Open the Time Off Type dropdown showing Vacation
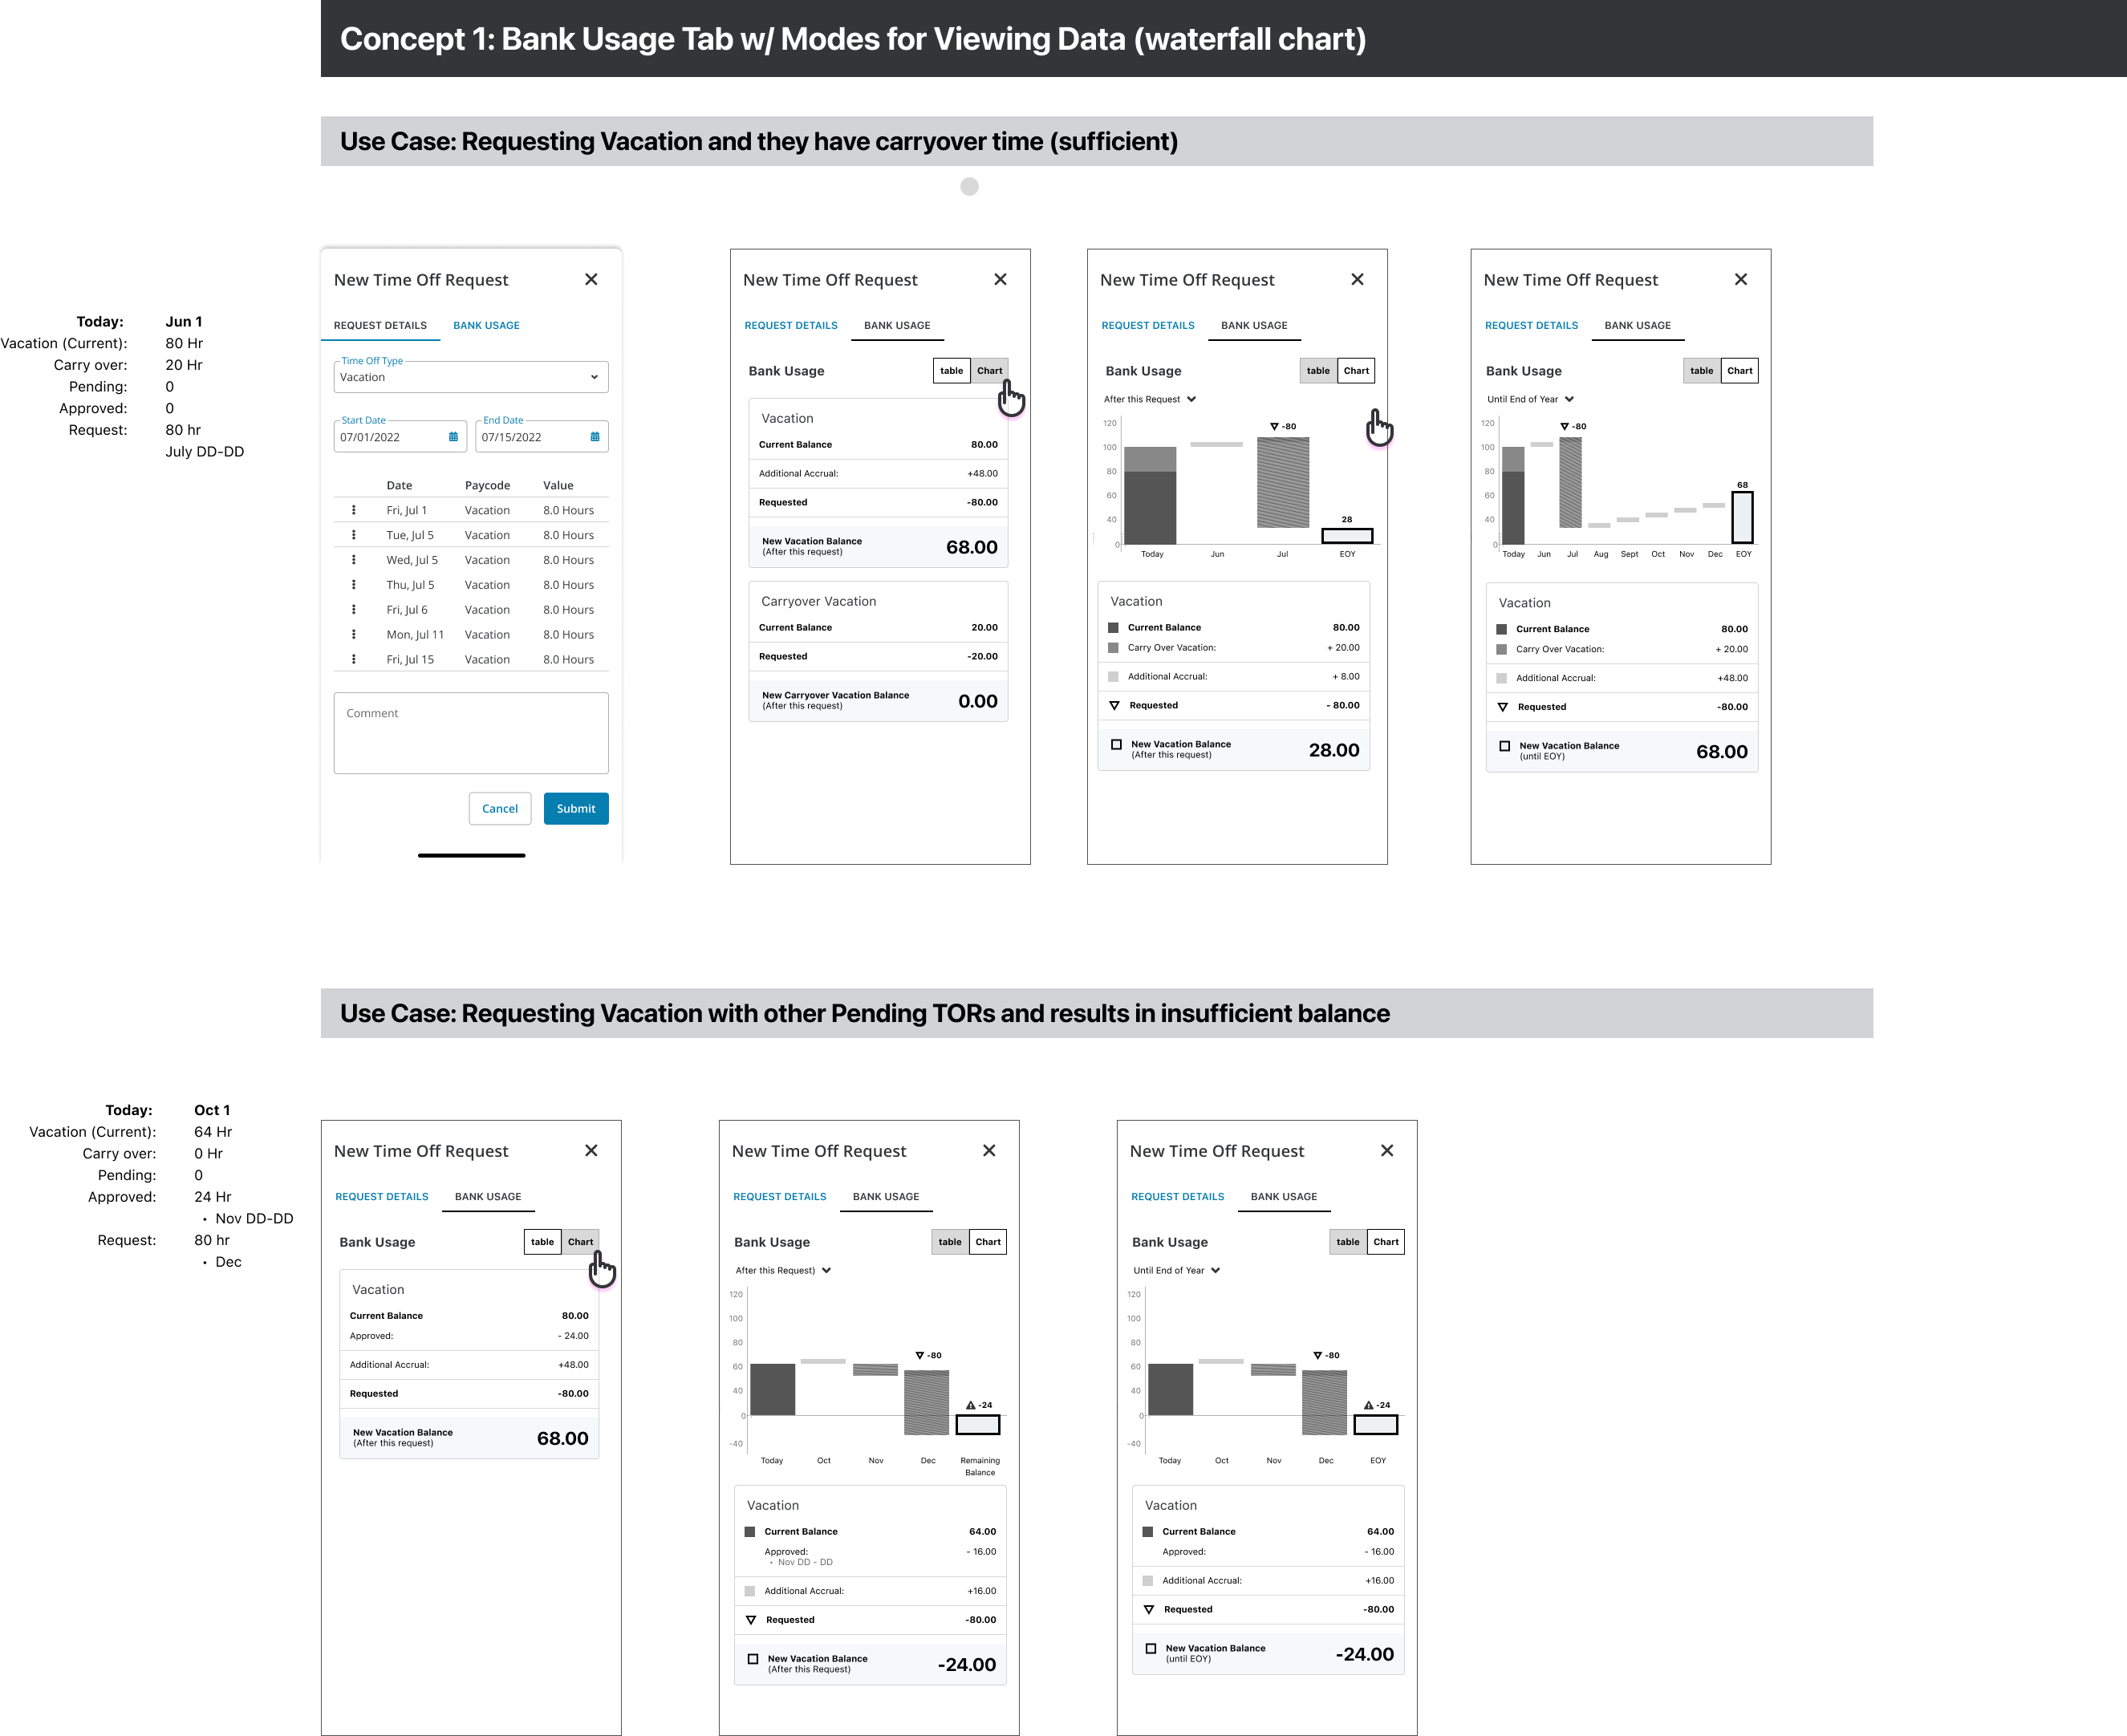Viewport: 2127px width, 1736px height. [x=471, y=377]
